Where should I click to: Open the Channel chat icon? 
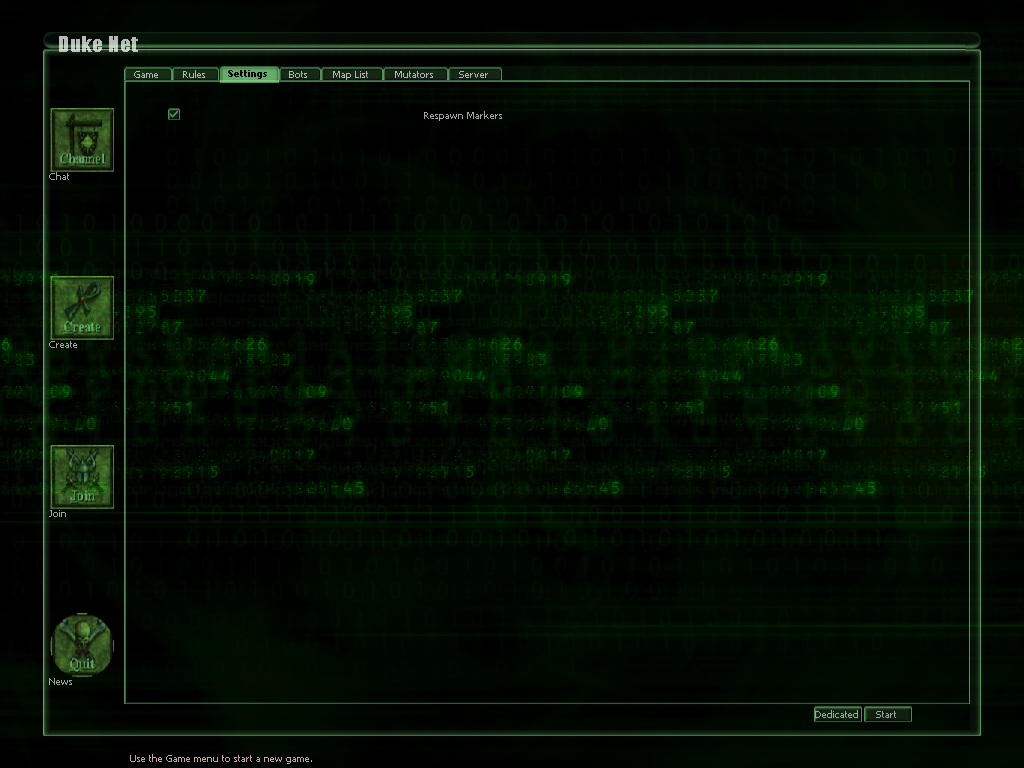[x=82, y=140]
